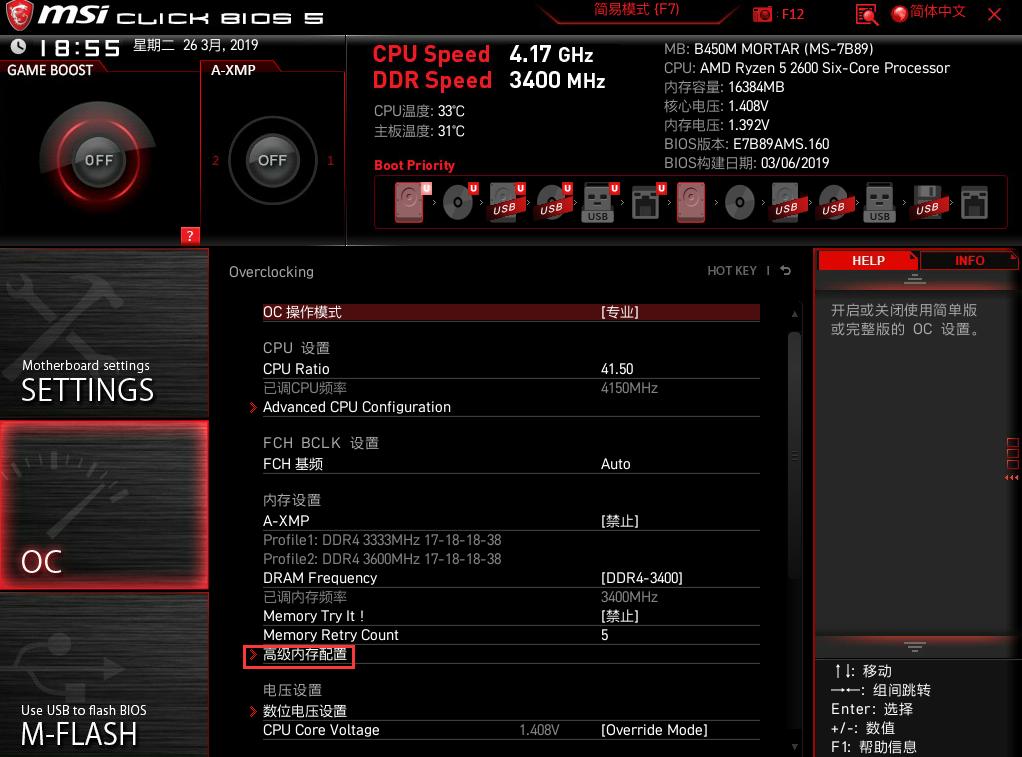Viewport: 1022px width, 757px height.
Task: Click the MB: B450M MORTAR text
Action: pos(768,49)
